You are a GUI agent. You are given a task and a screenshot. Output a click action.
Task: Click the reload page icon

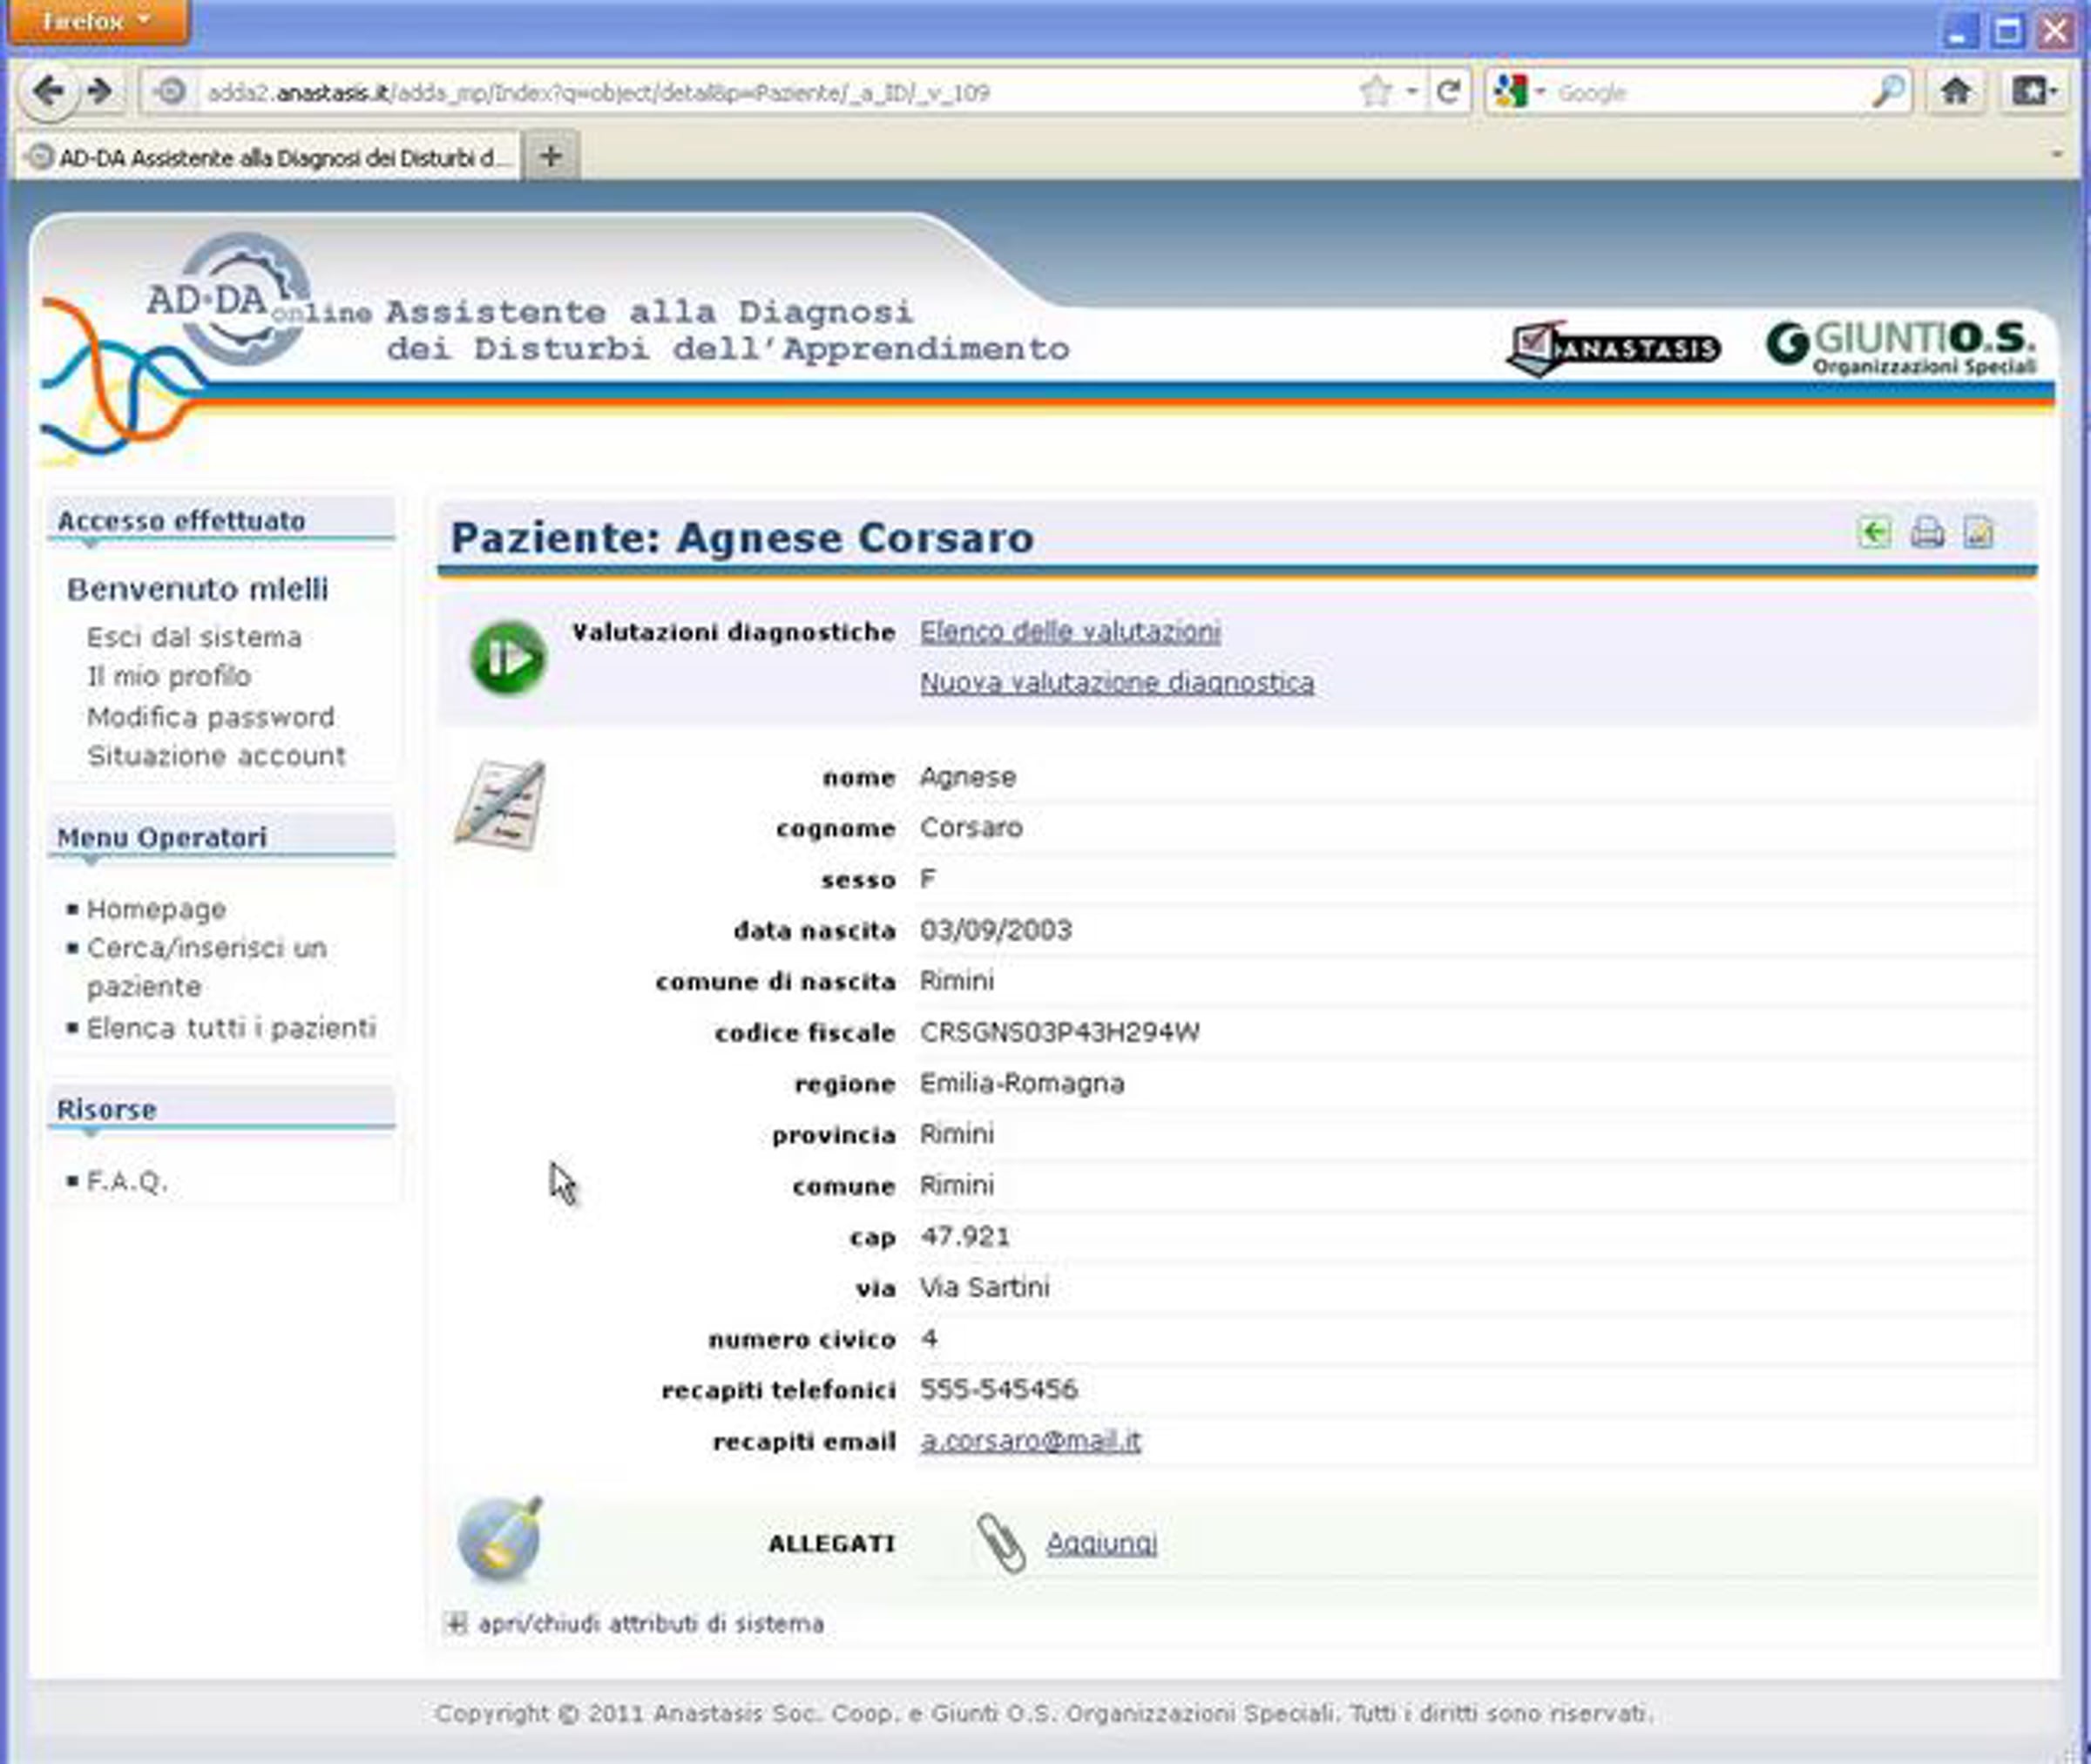tap(1448, 92)
